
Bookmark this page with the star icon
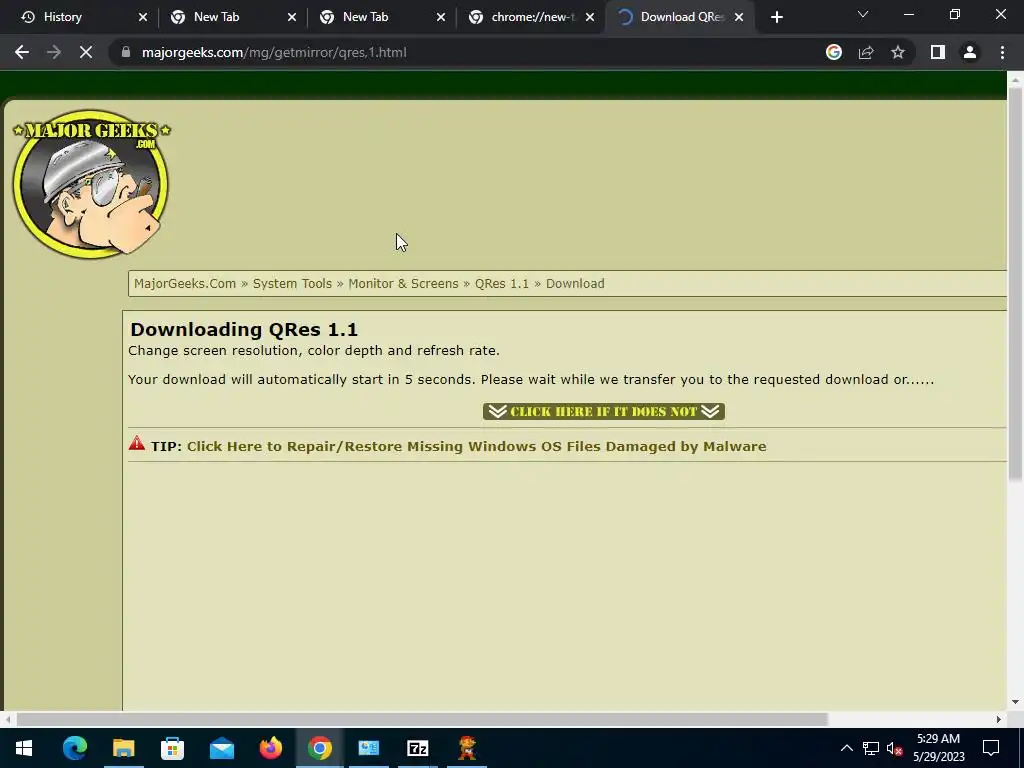pos(898,52)
